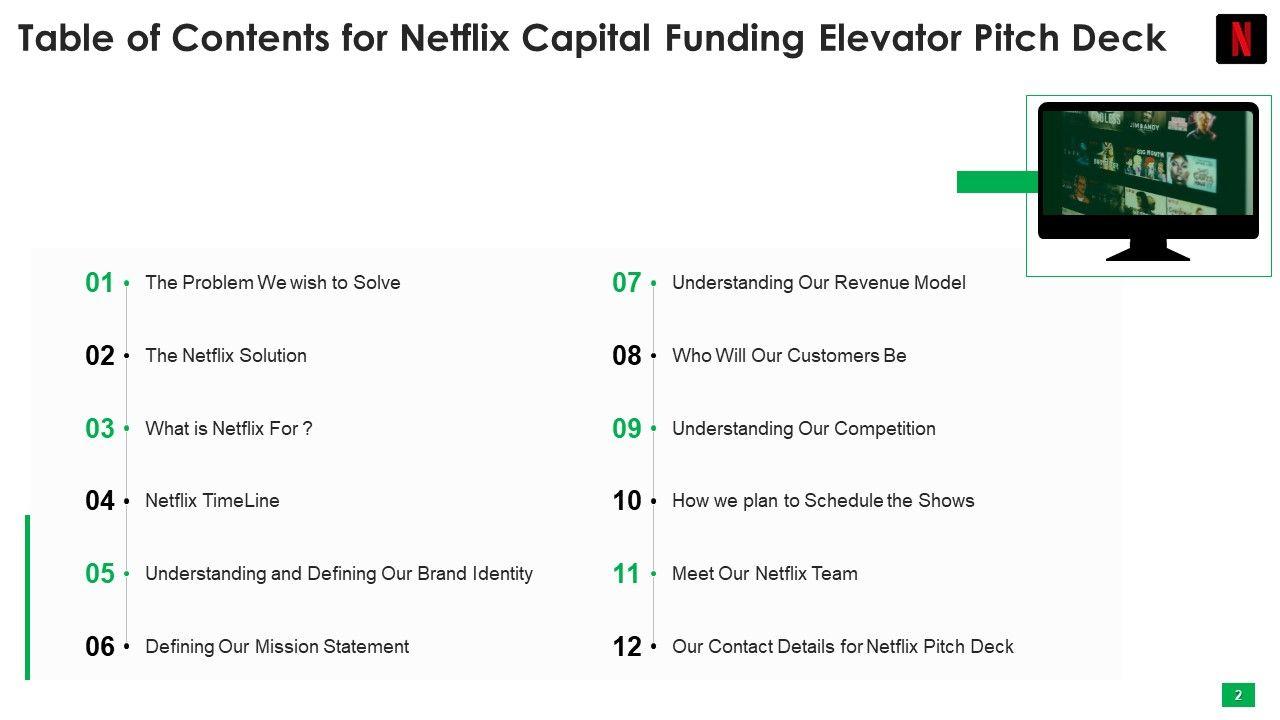Open 'How we plan to Schedule the Shows'

[x=822, y=501]
